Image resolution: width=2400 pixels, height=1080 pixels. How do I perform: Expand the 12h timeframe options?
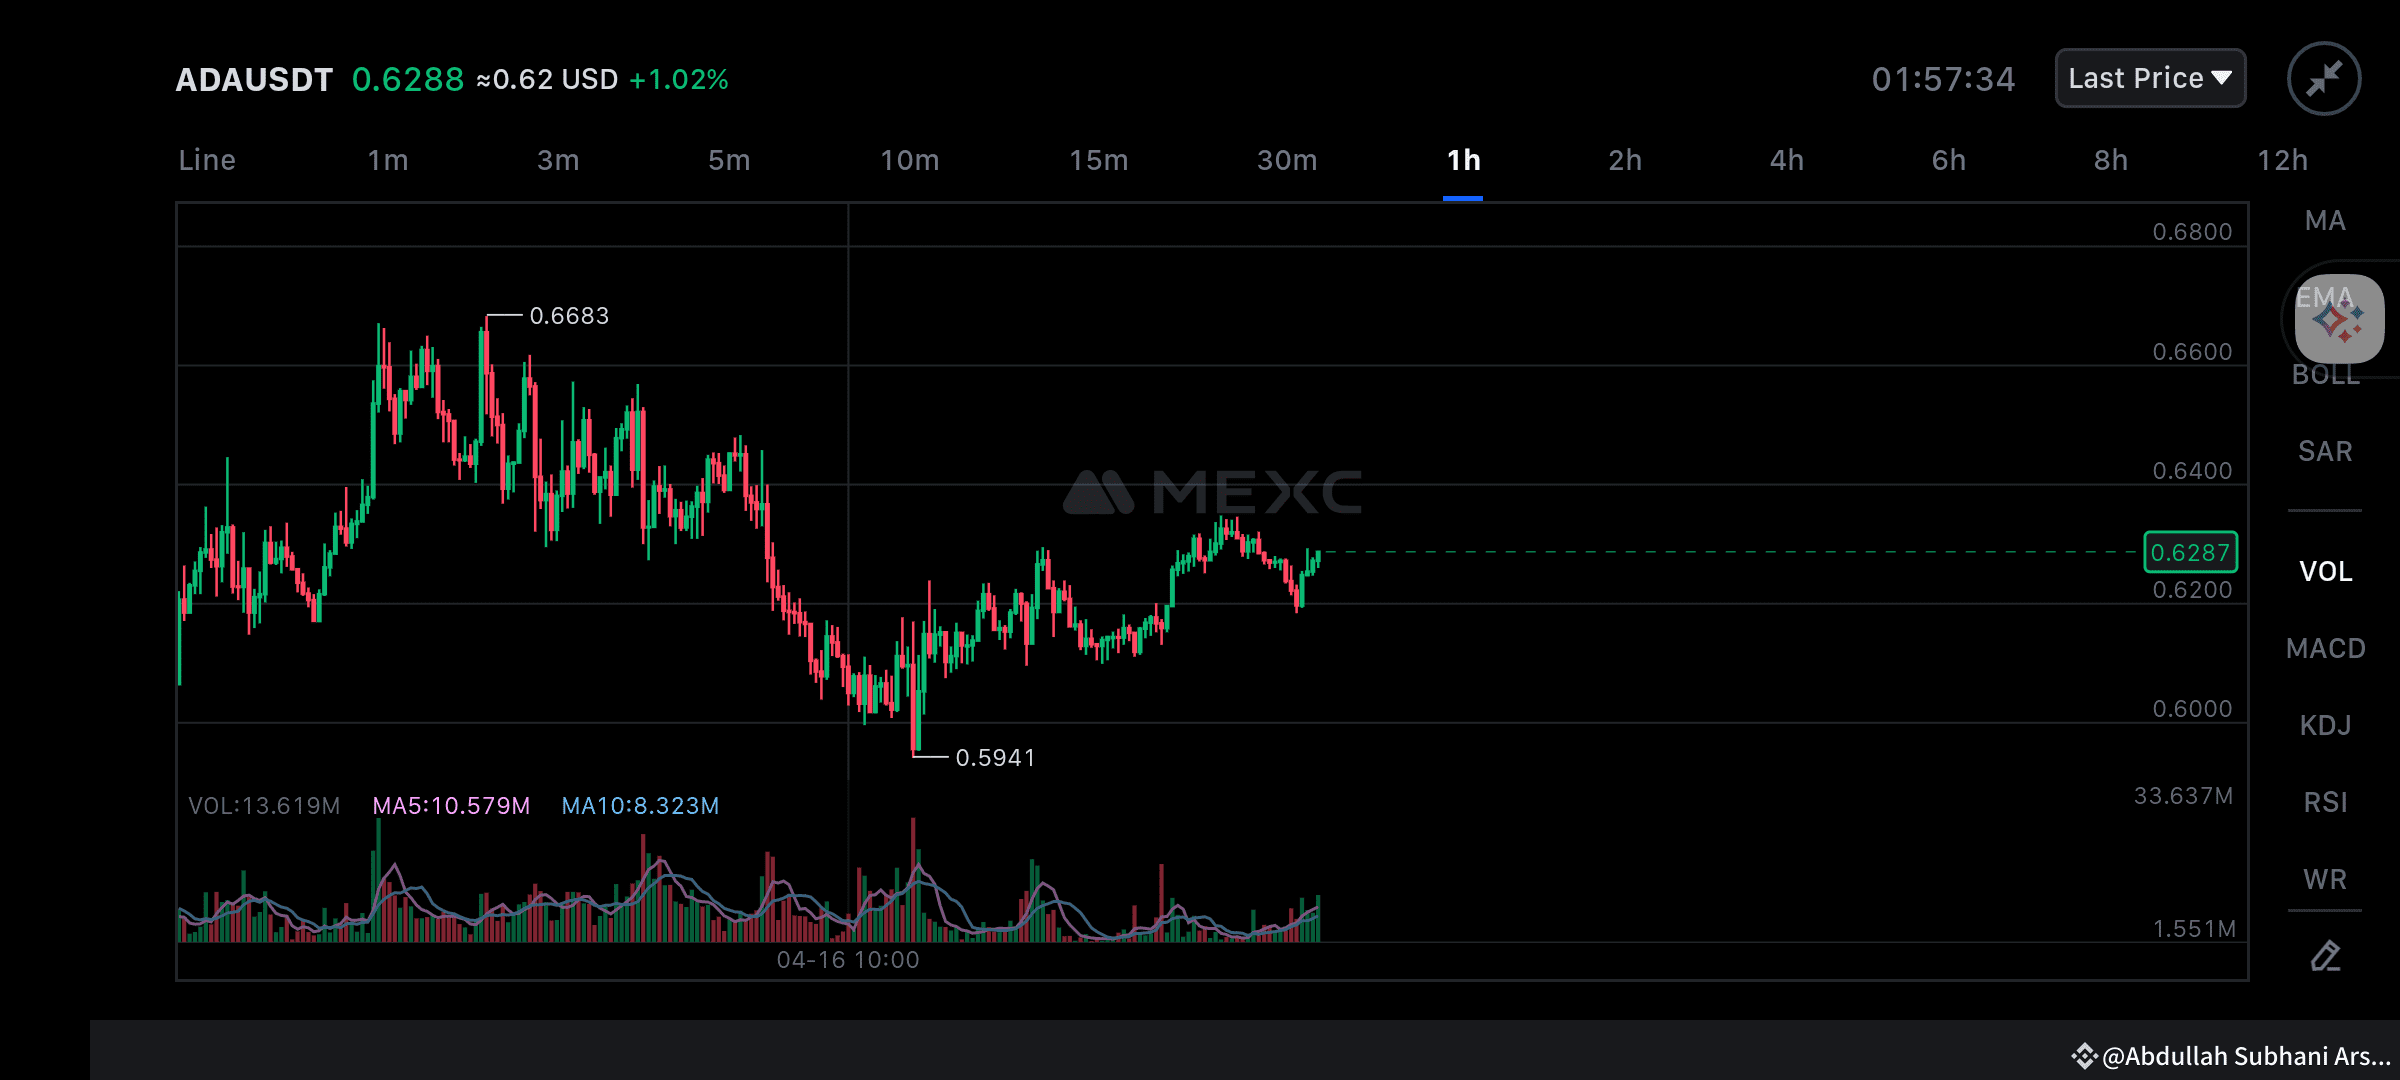pyautogui.click(x=2283, y=159)
